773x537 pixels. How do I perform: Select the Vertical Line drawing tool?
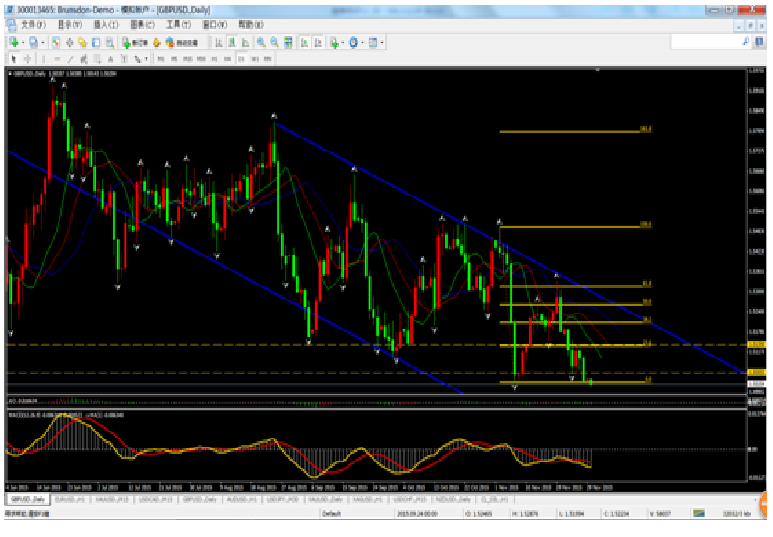click(x=43, y=59)
